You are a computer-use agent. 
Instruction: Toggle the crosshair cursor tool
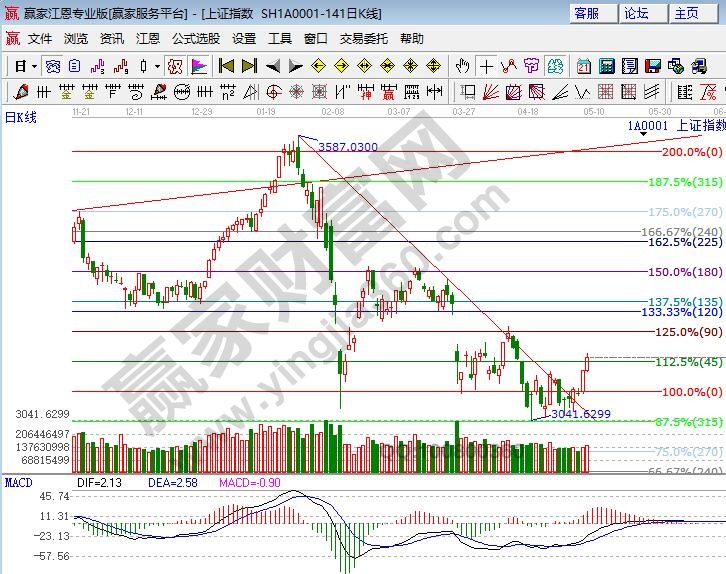tap(486, 66)
